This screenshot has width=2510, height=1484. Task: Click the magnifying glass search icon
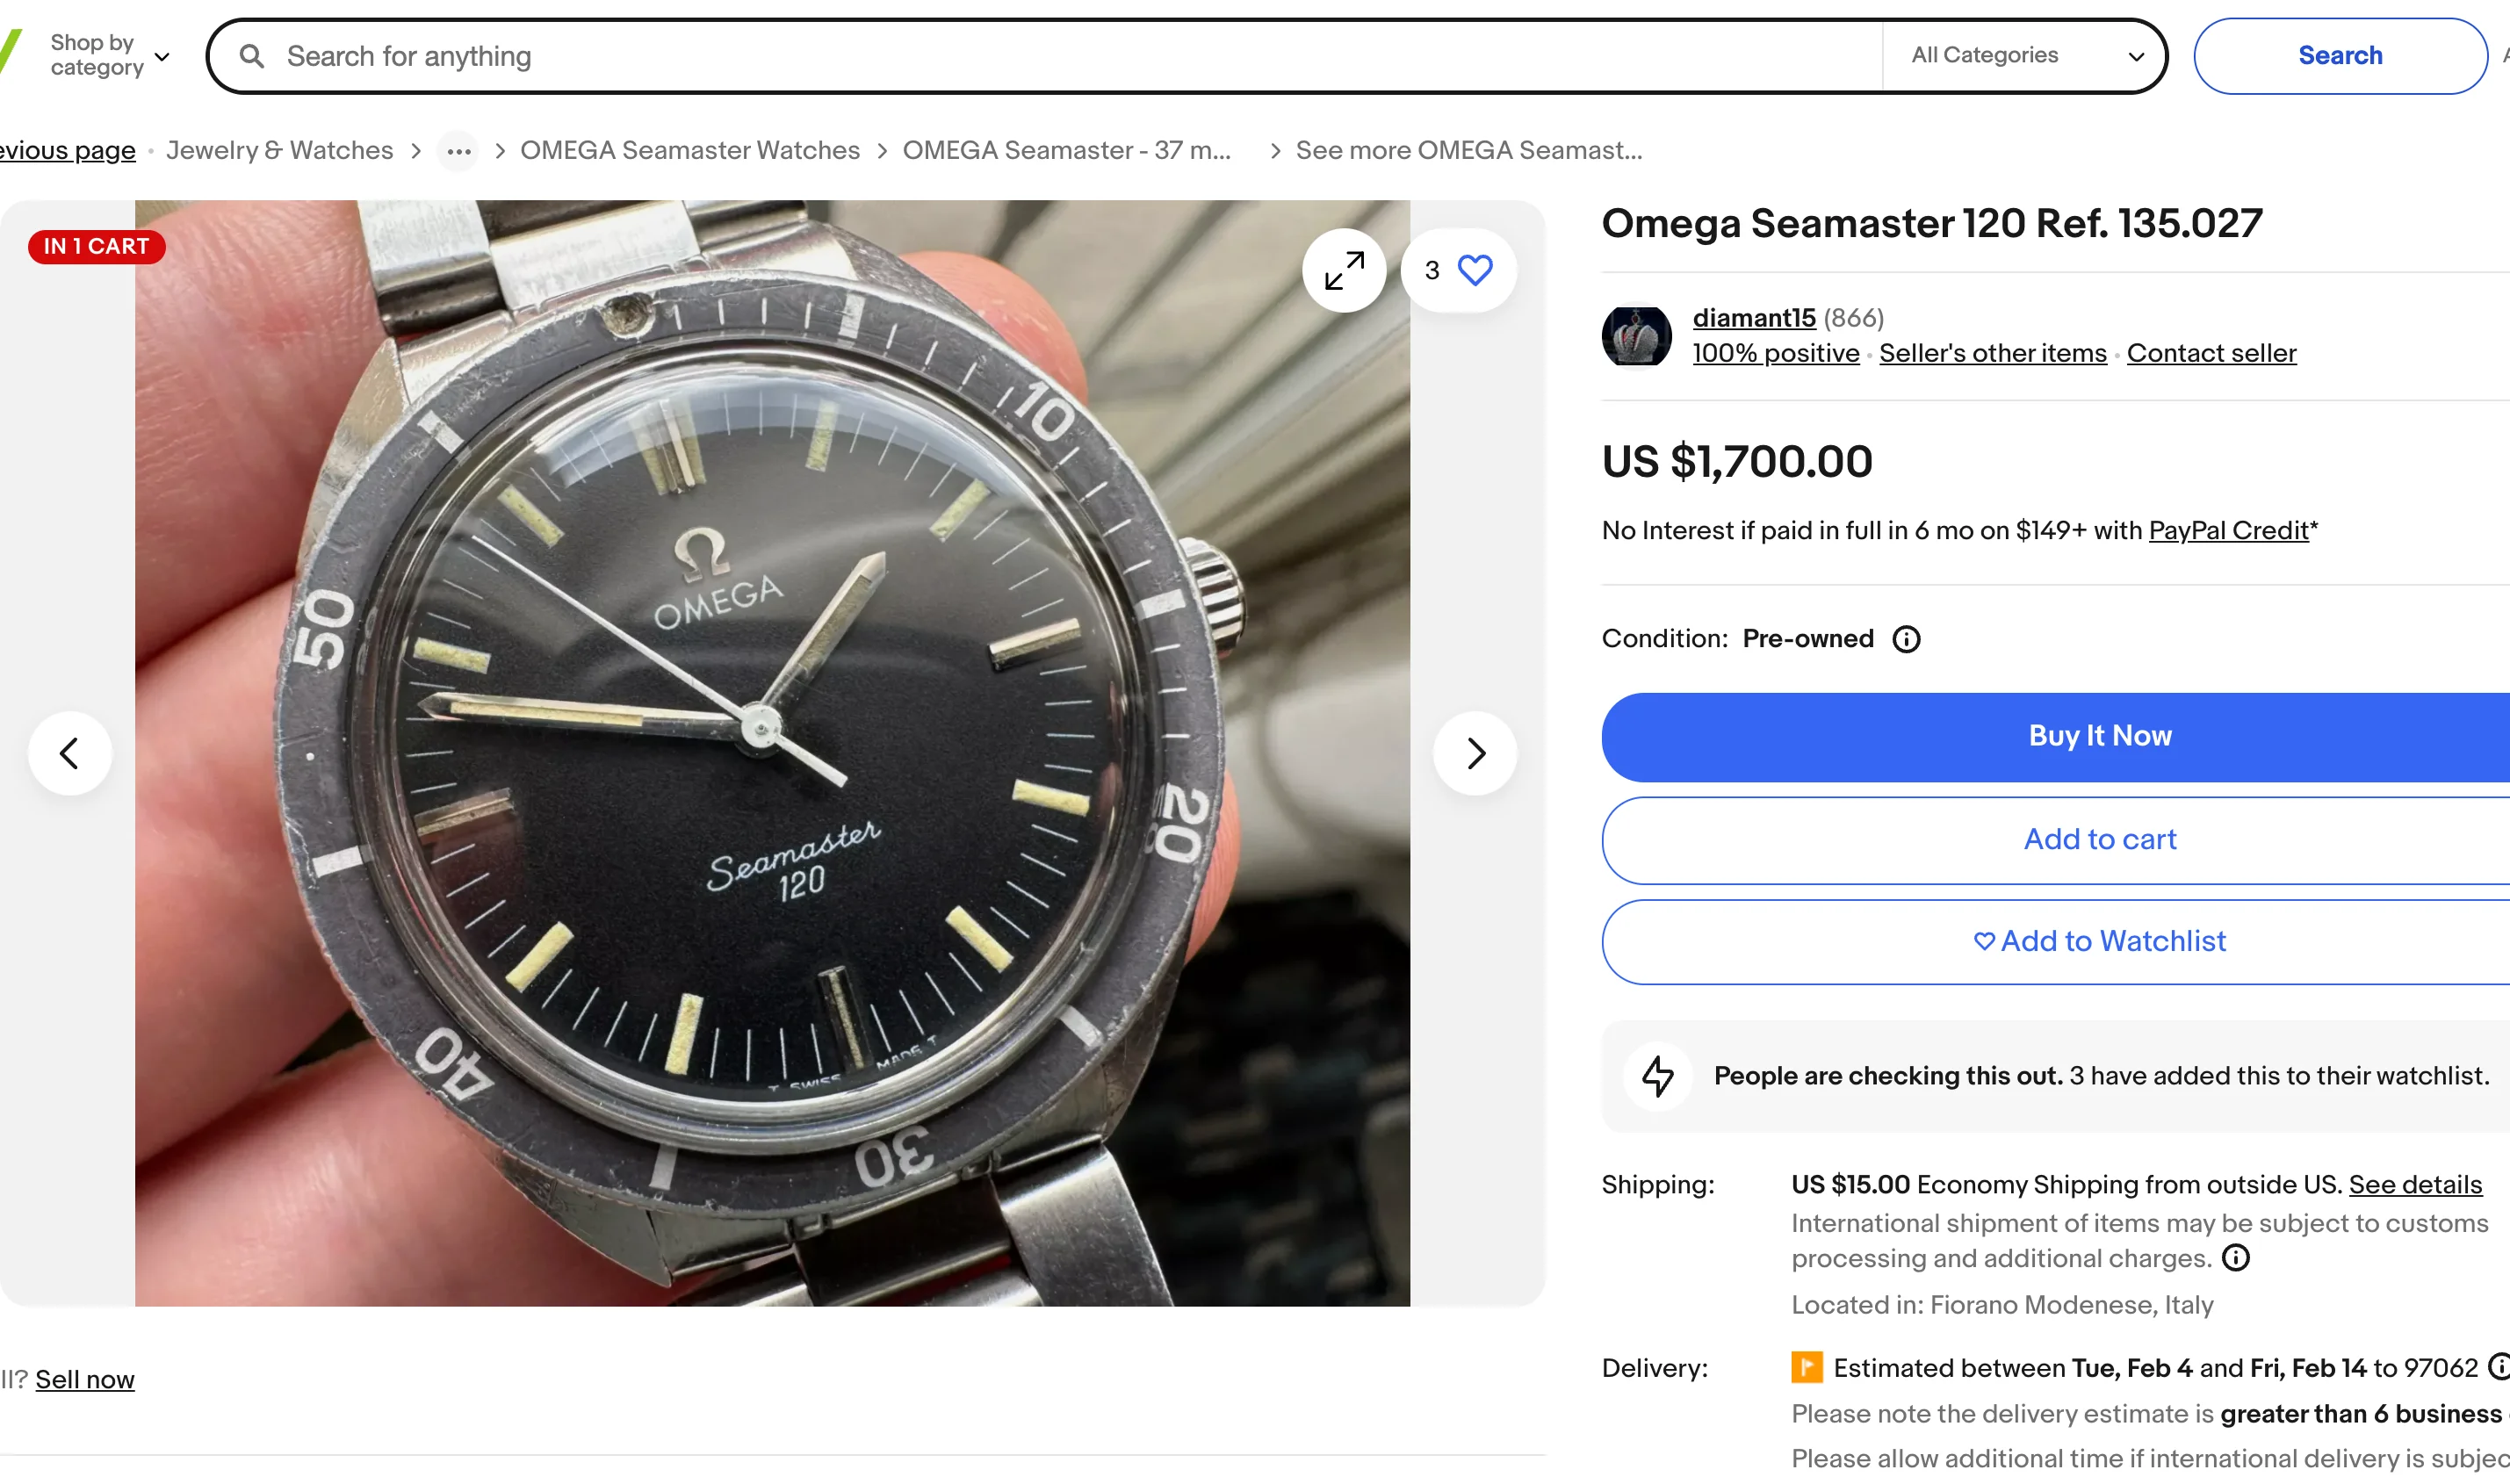coord(252,56)
